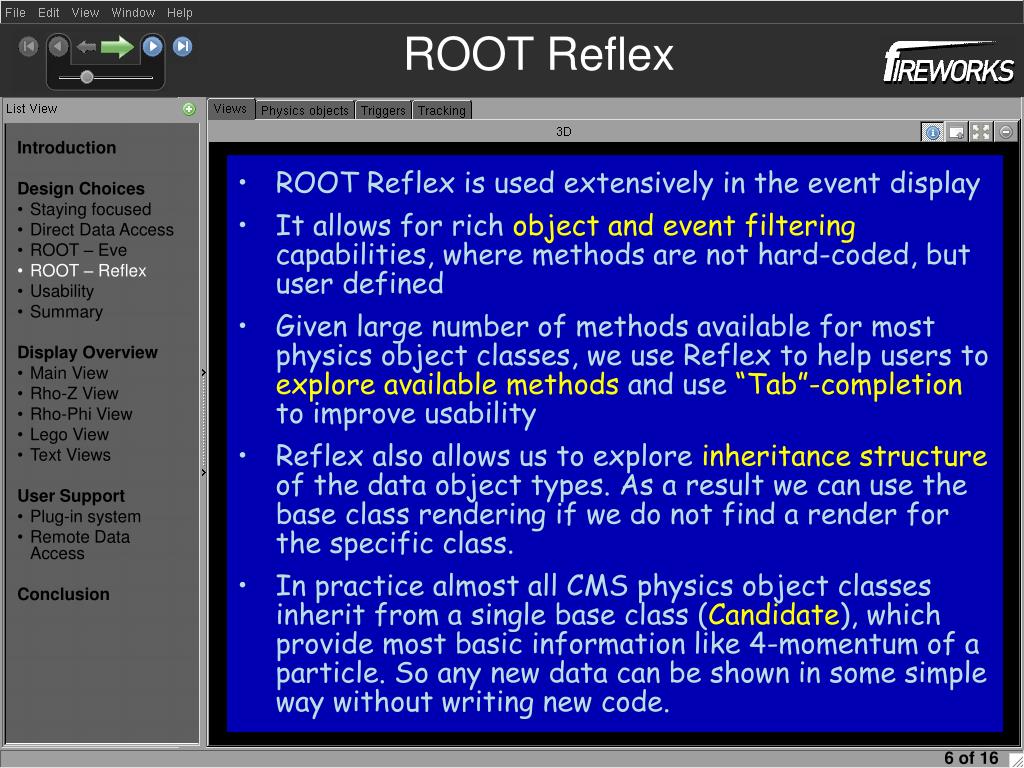Open the View menu
Viewport: 1024px width, 768px height.
85,12
